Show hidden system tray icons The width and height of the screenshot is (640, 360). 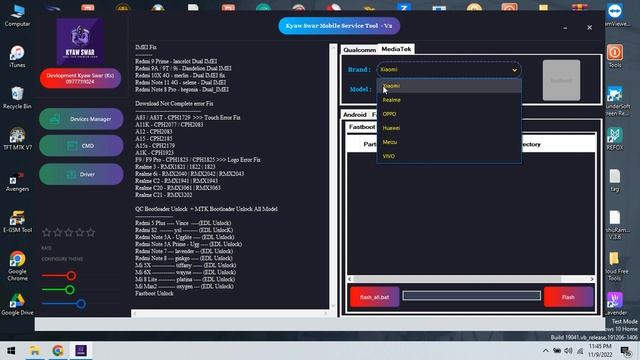(545, 351)
